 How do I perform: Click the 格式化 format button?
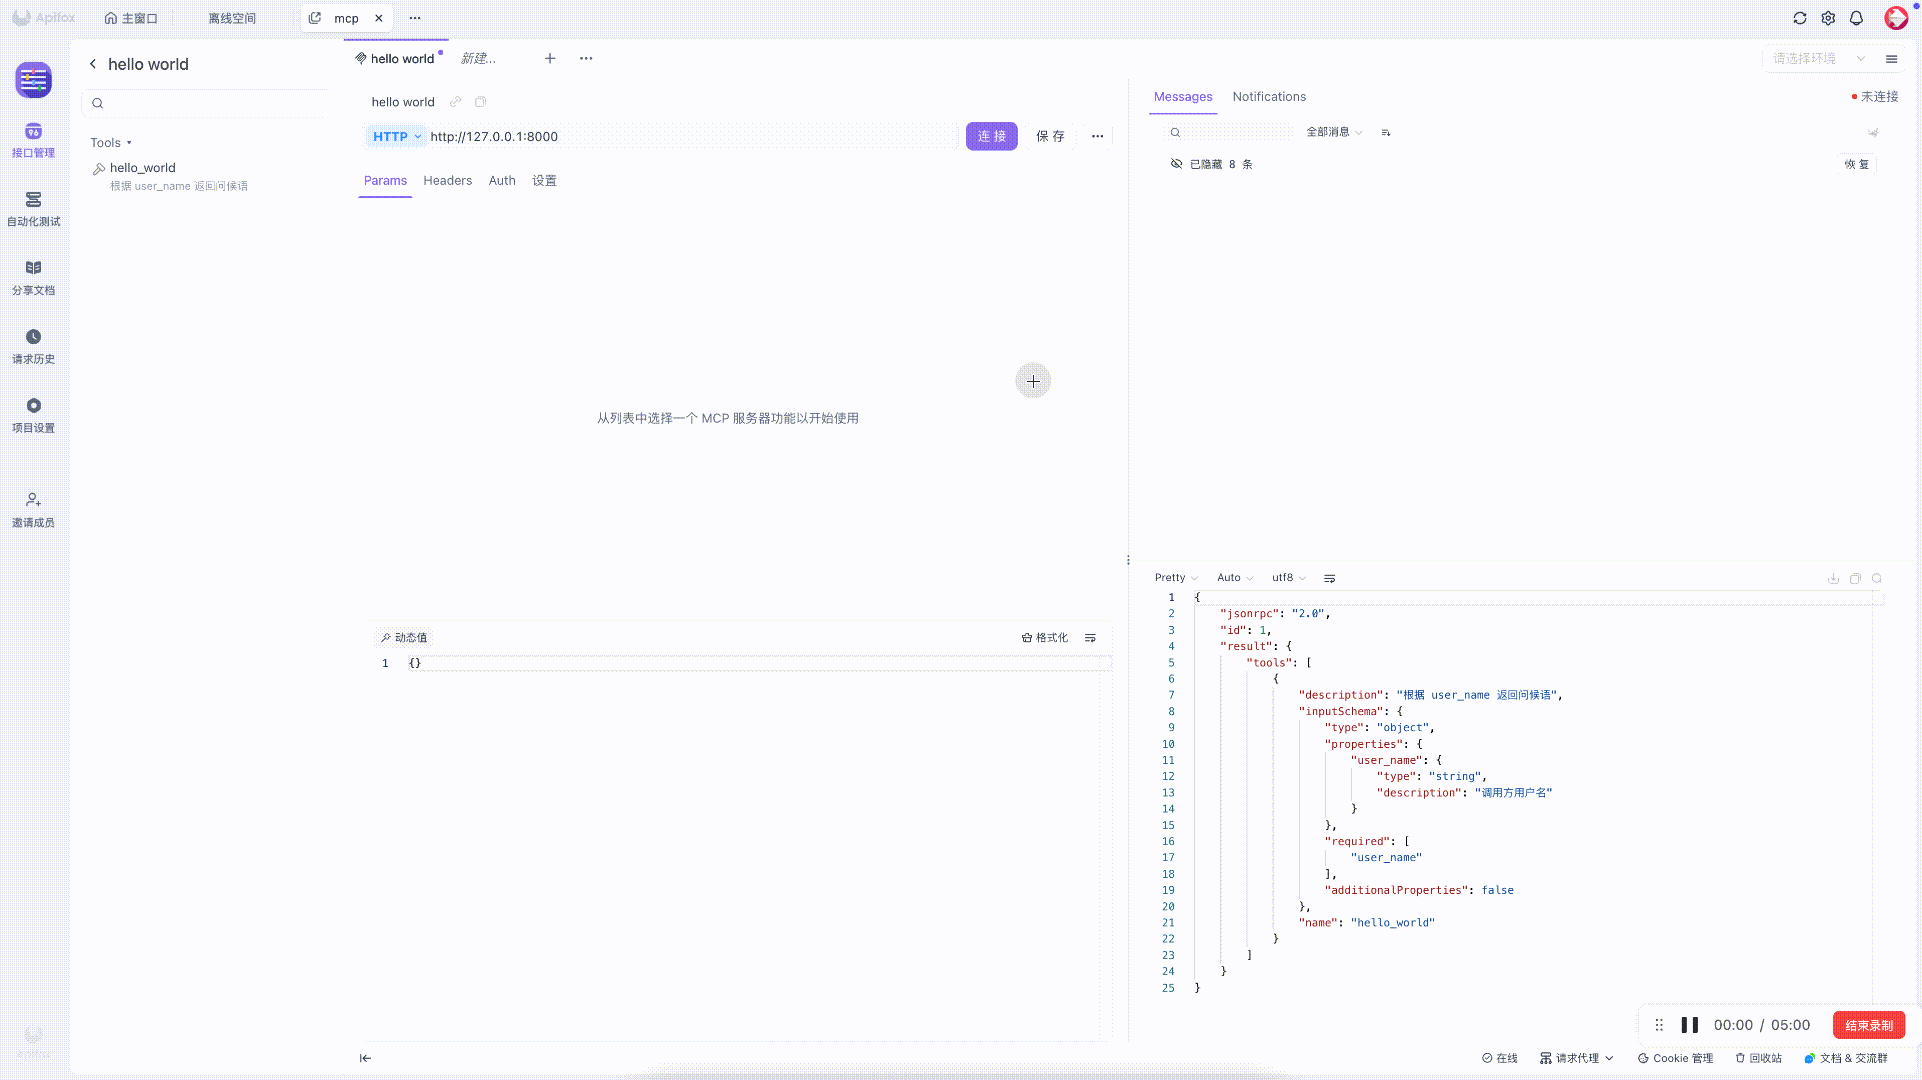[x=1045, y=637]
